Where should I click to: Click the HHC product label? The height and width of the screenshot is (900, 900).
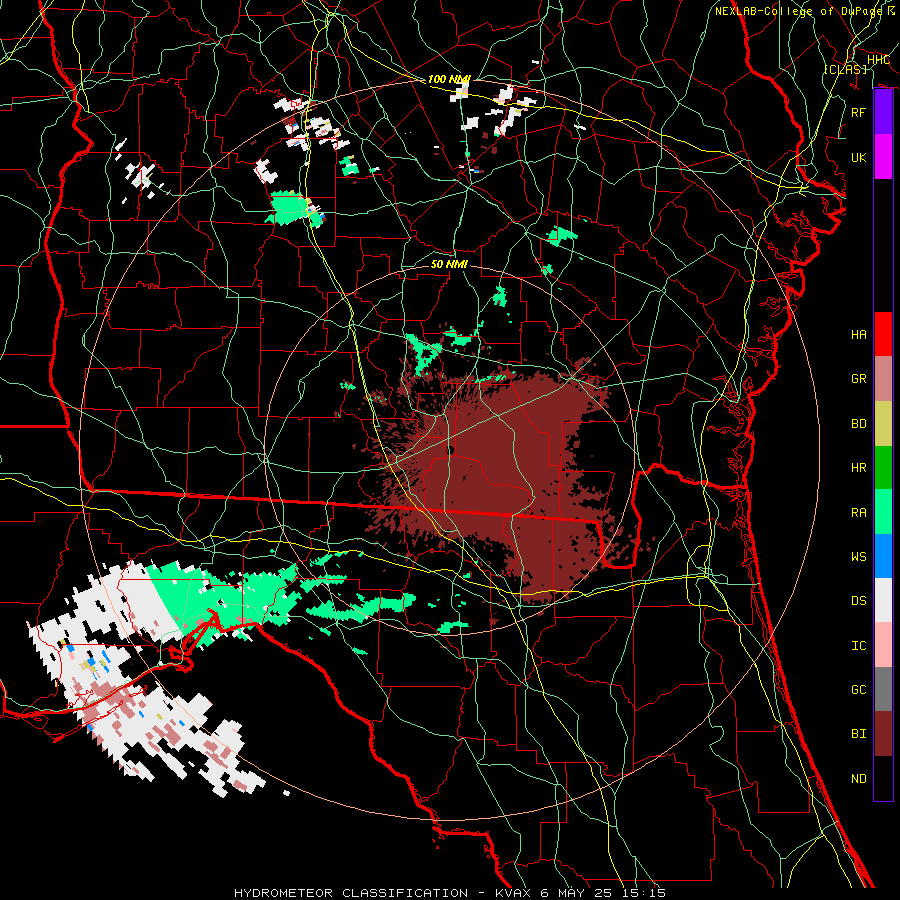pyautogui.click(x=878, y=60)
